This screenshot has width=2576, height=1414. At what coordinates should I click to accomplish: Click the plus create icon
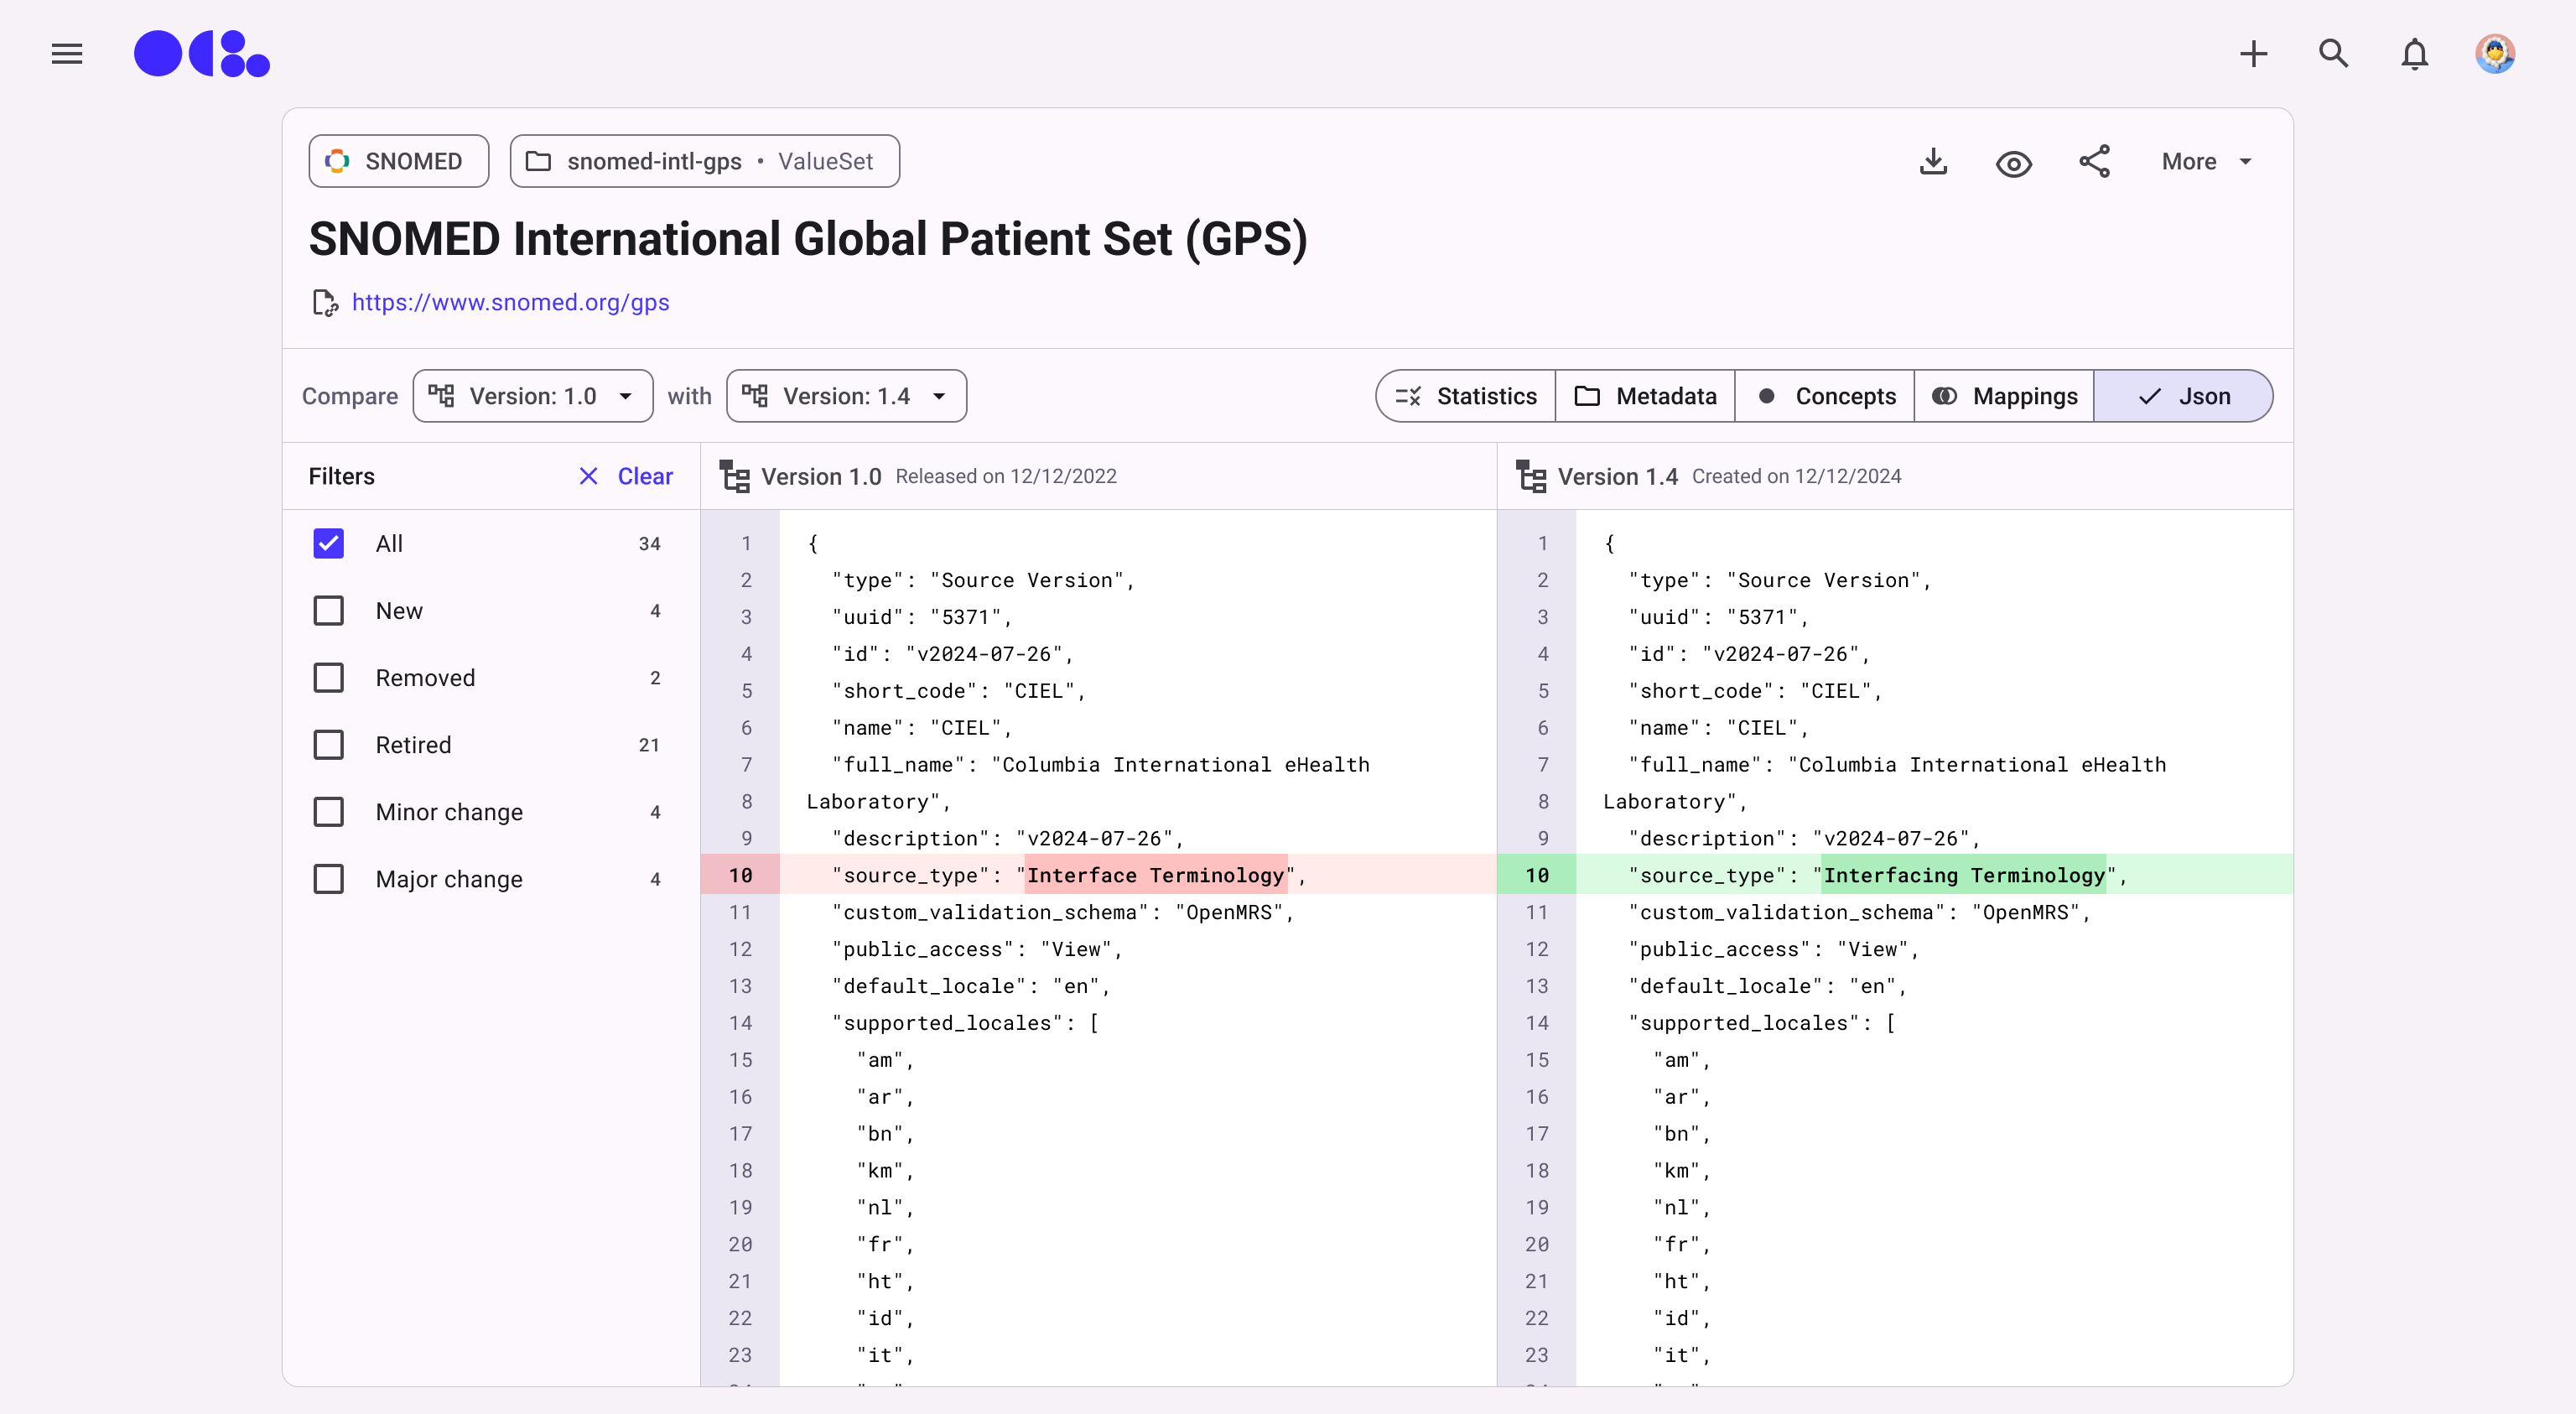pos(2253,54)
